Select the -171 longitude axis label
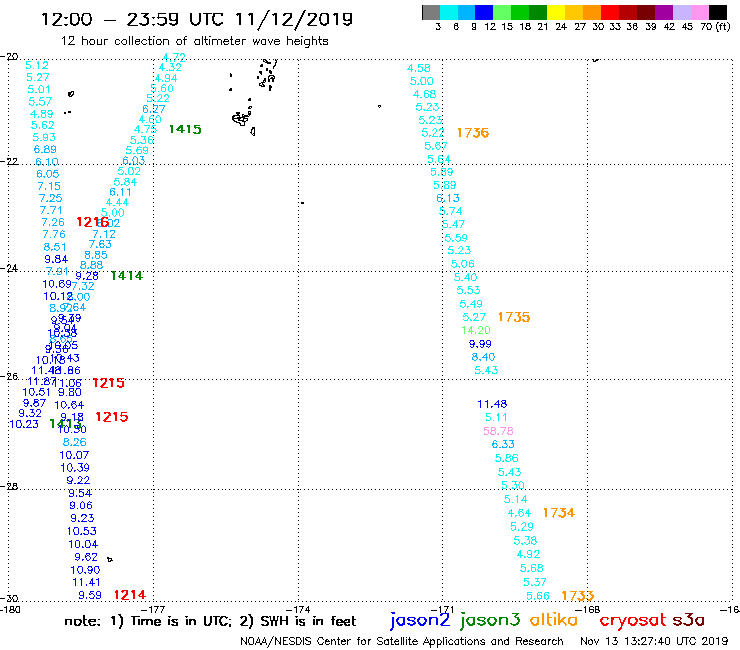Screen dimensions: 740x650 click(x=443, y=609)
